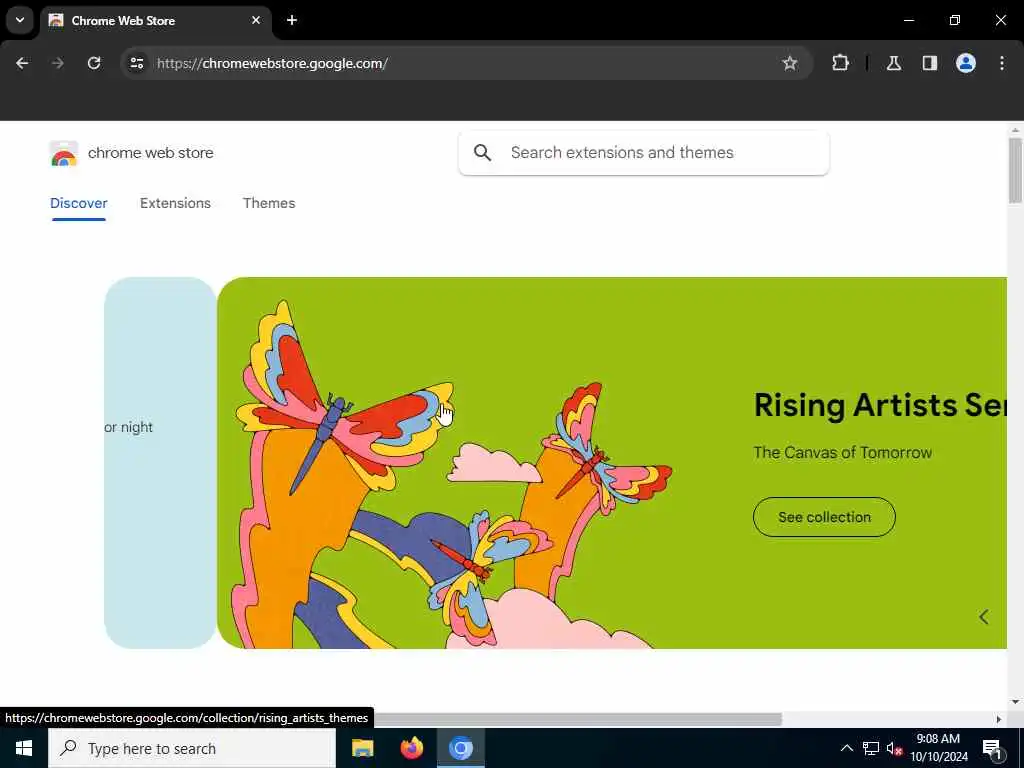The width and height of the screenshot is (1024, 768).
Task: Focus the Search extensions and themes field
Action: [644, 153]
